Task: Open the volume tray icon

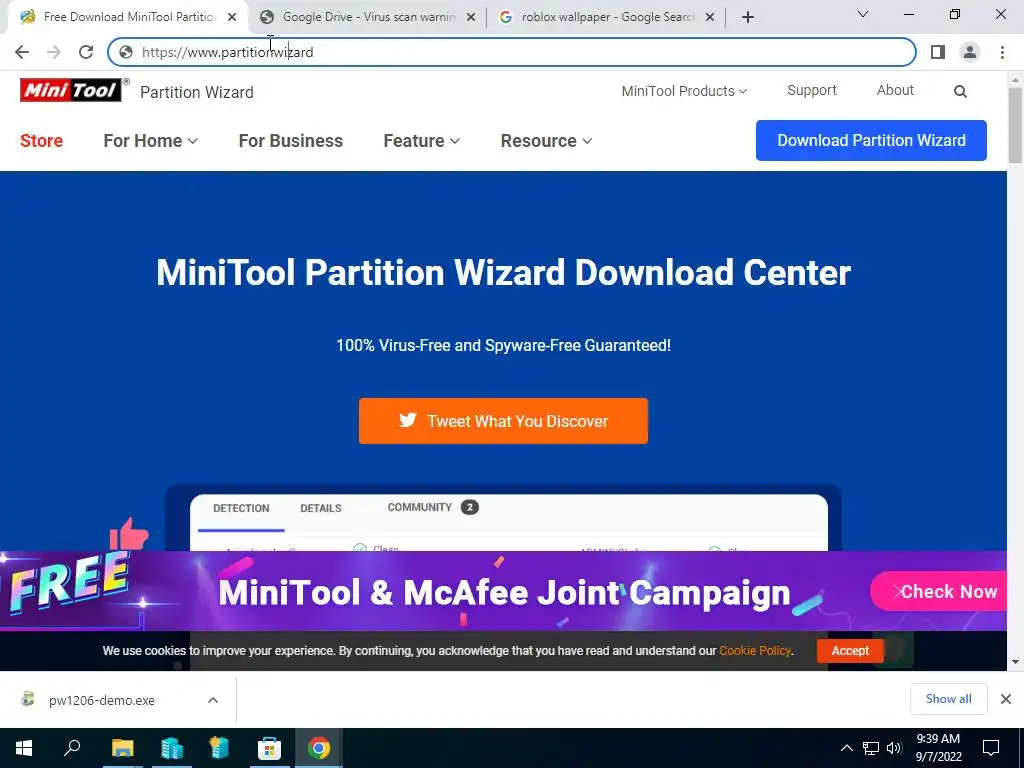Action: [x=895, y=748]
